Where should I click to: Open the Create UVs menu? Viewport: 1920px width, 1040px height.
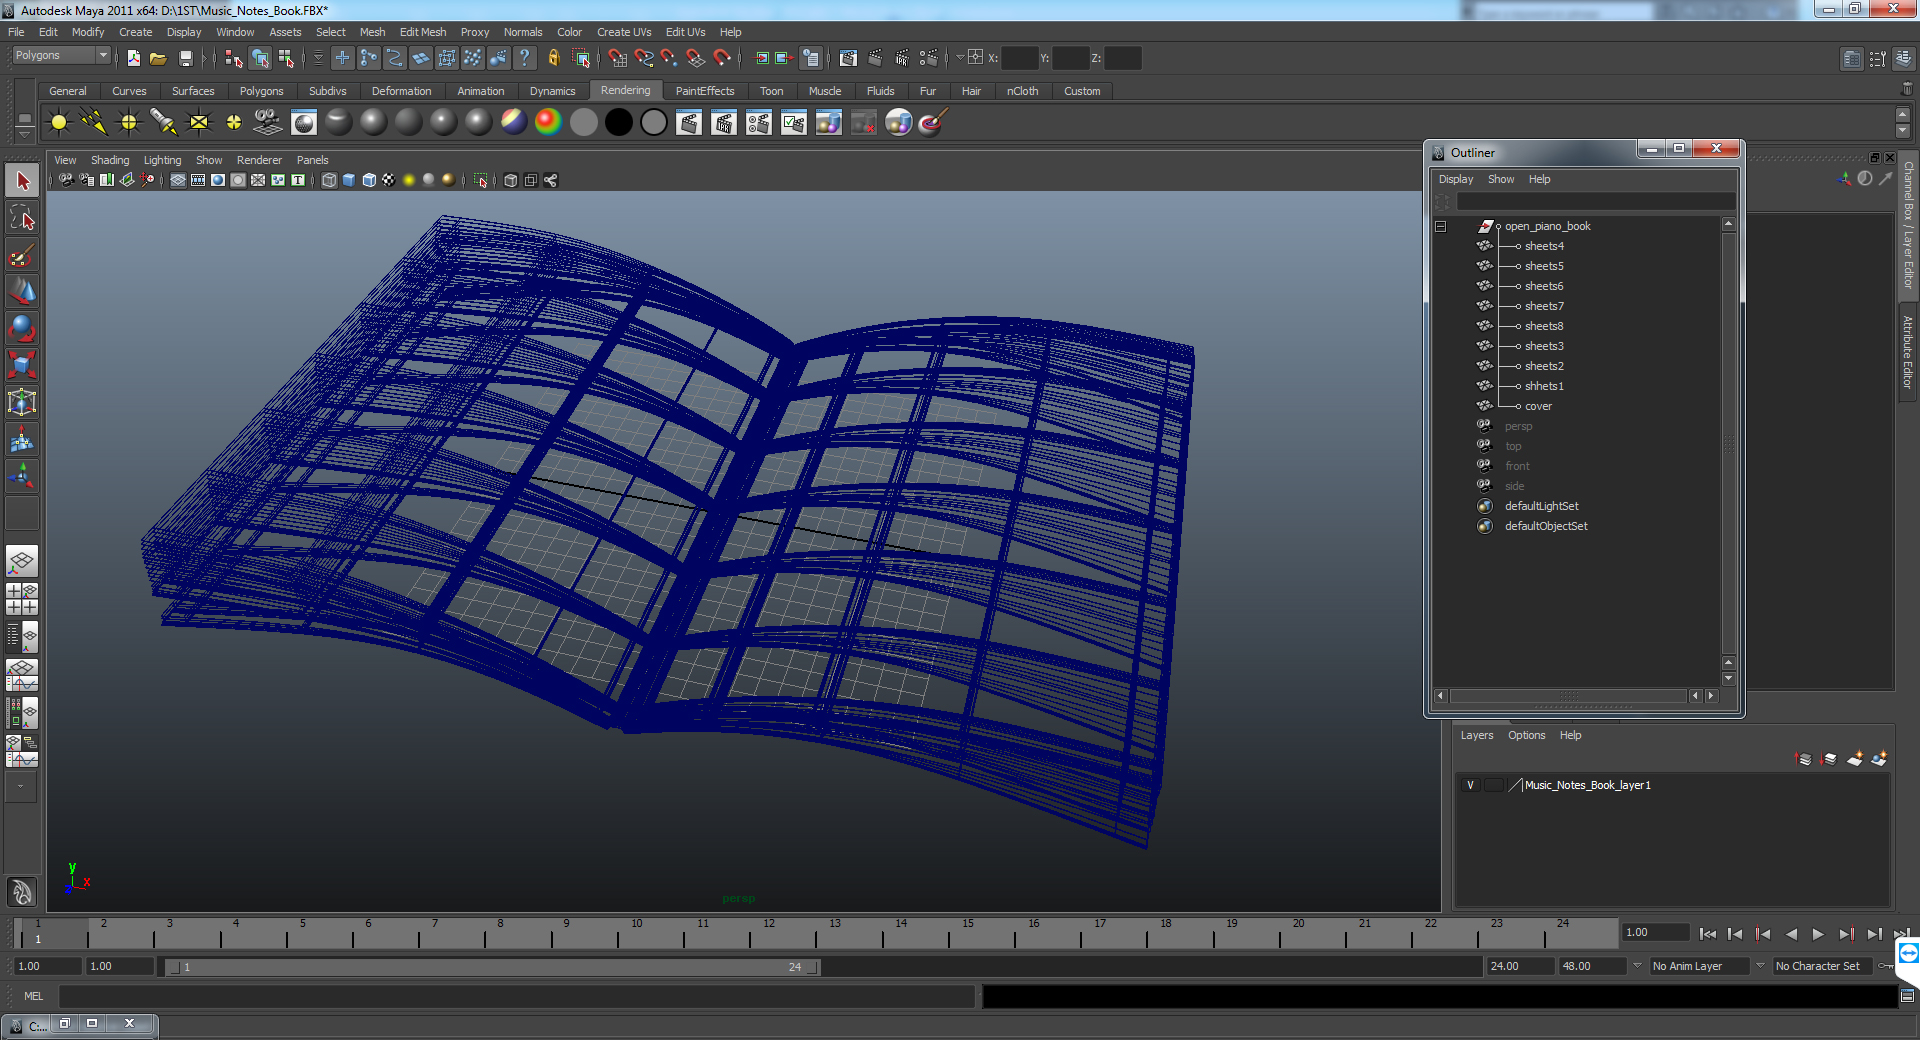tap(624, 32)
